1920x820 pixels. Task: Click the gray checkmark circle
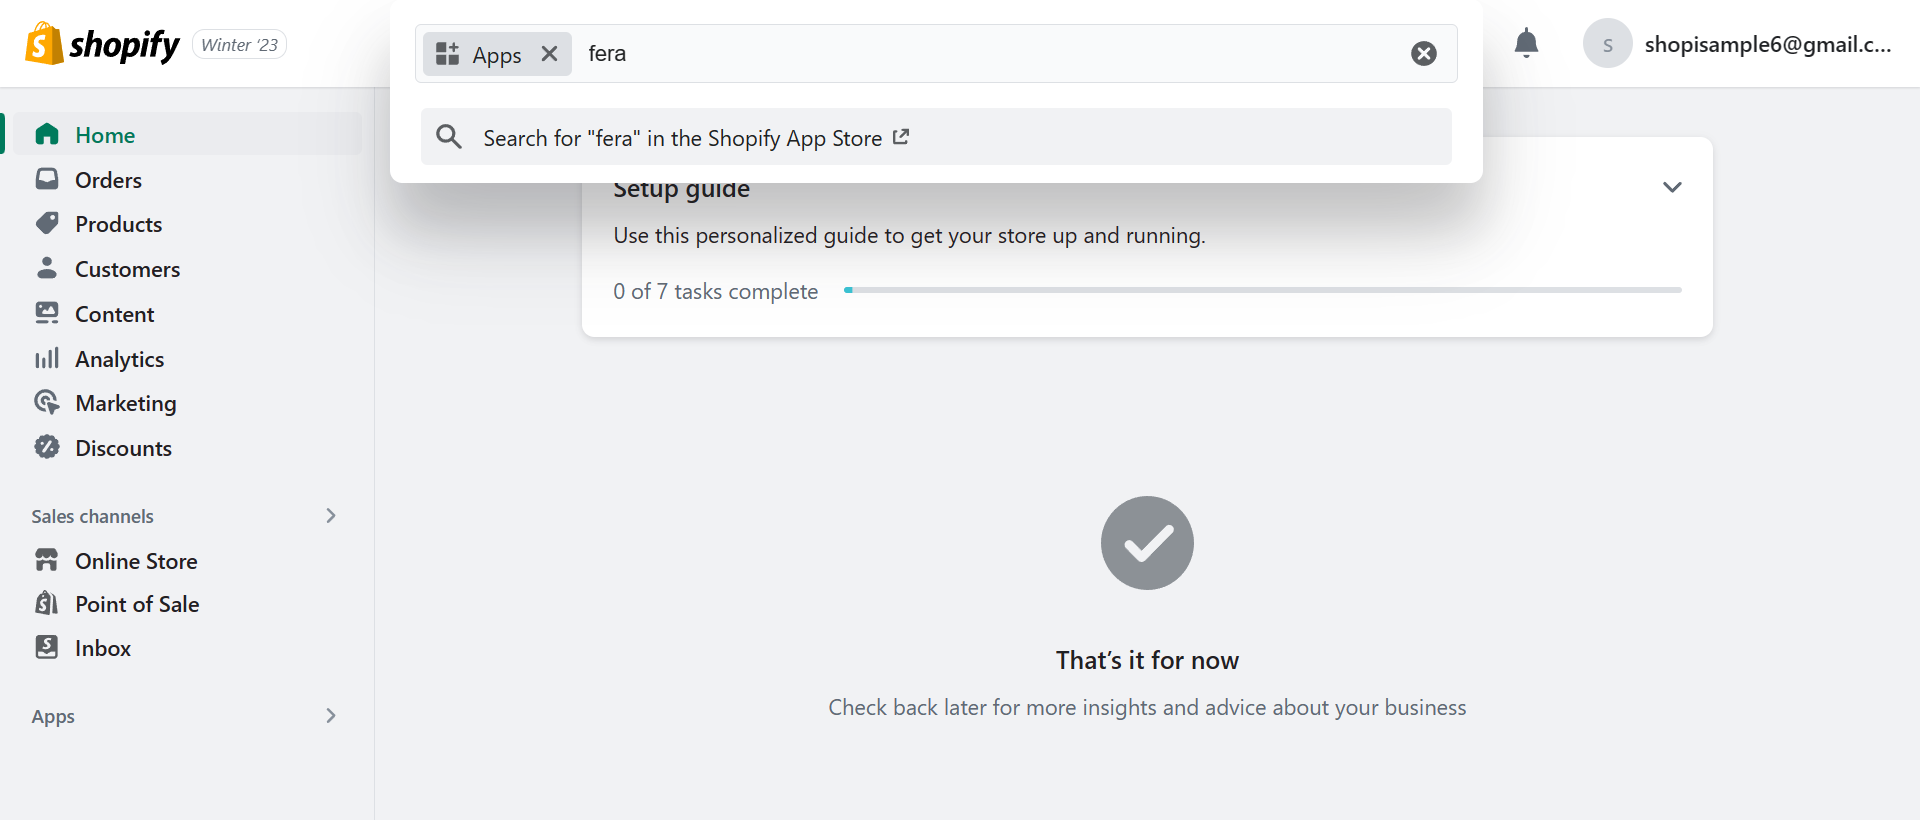tap(1147, 543)
